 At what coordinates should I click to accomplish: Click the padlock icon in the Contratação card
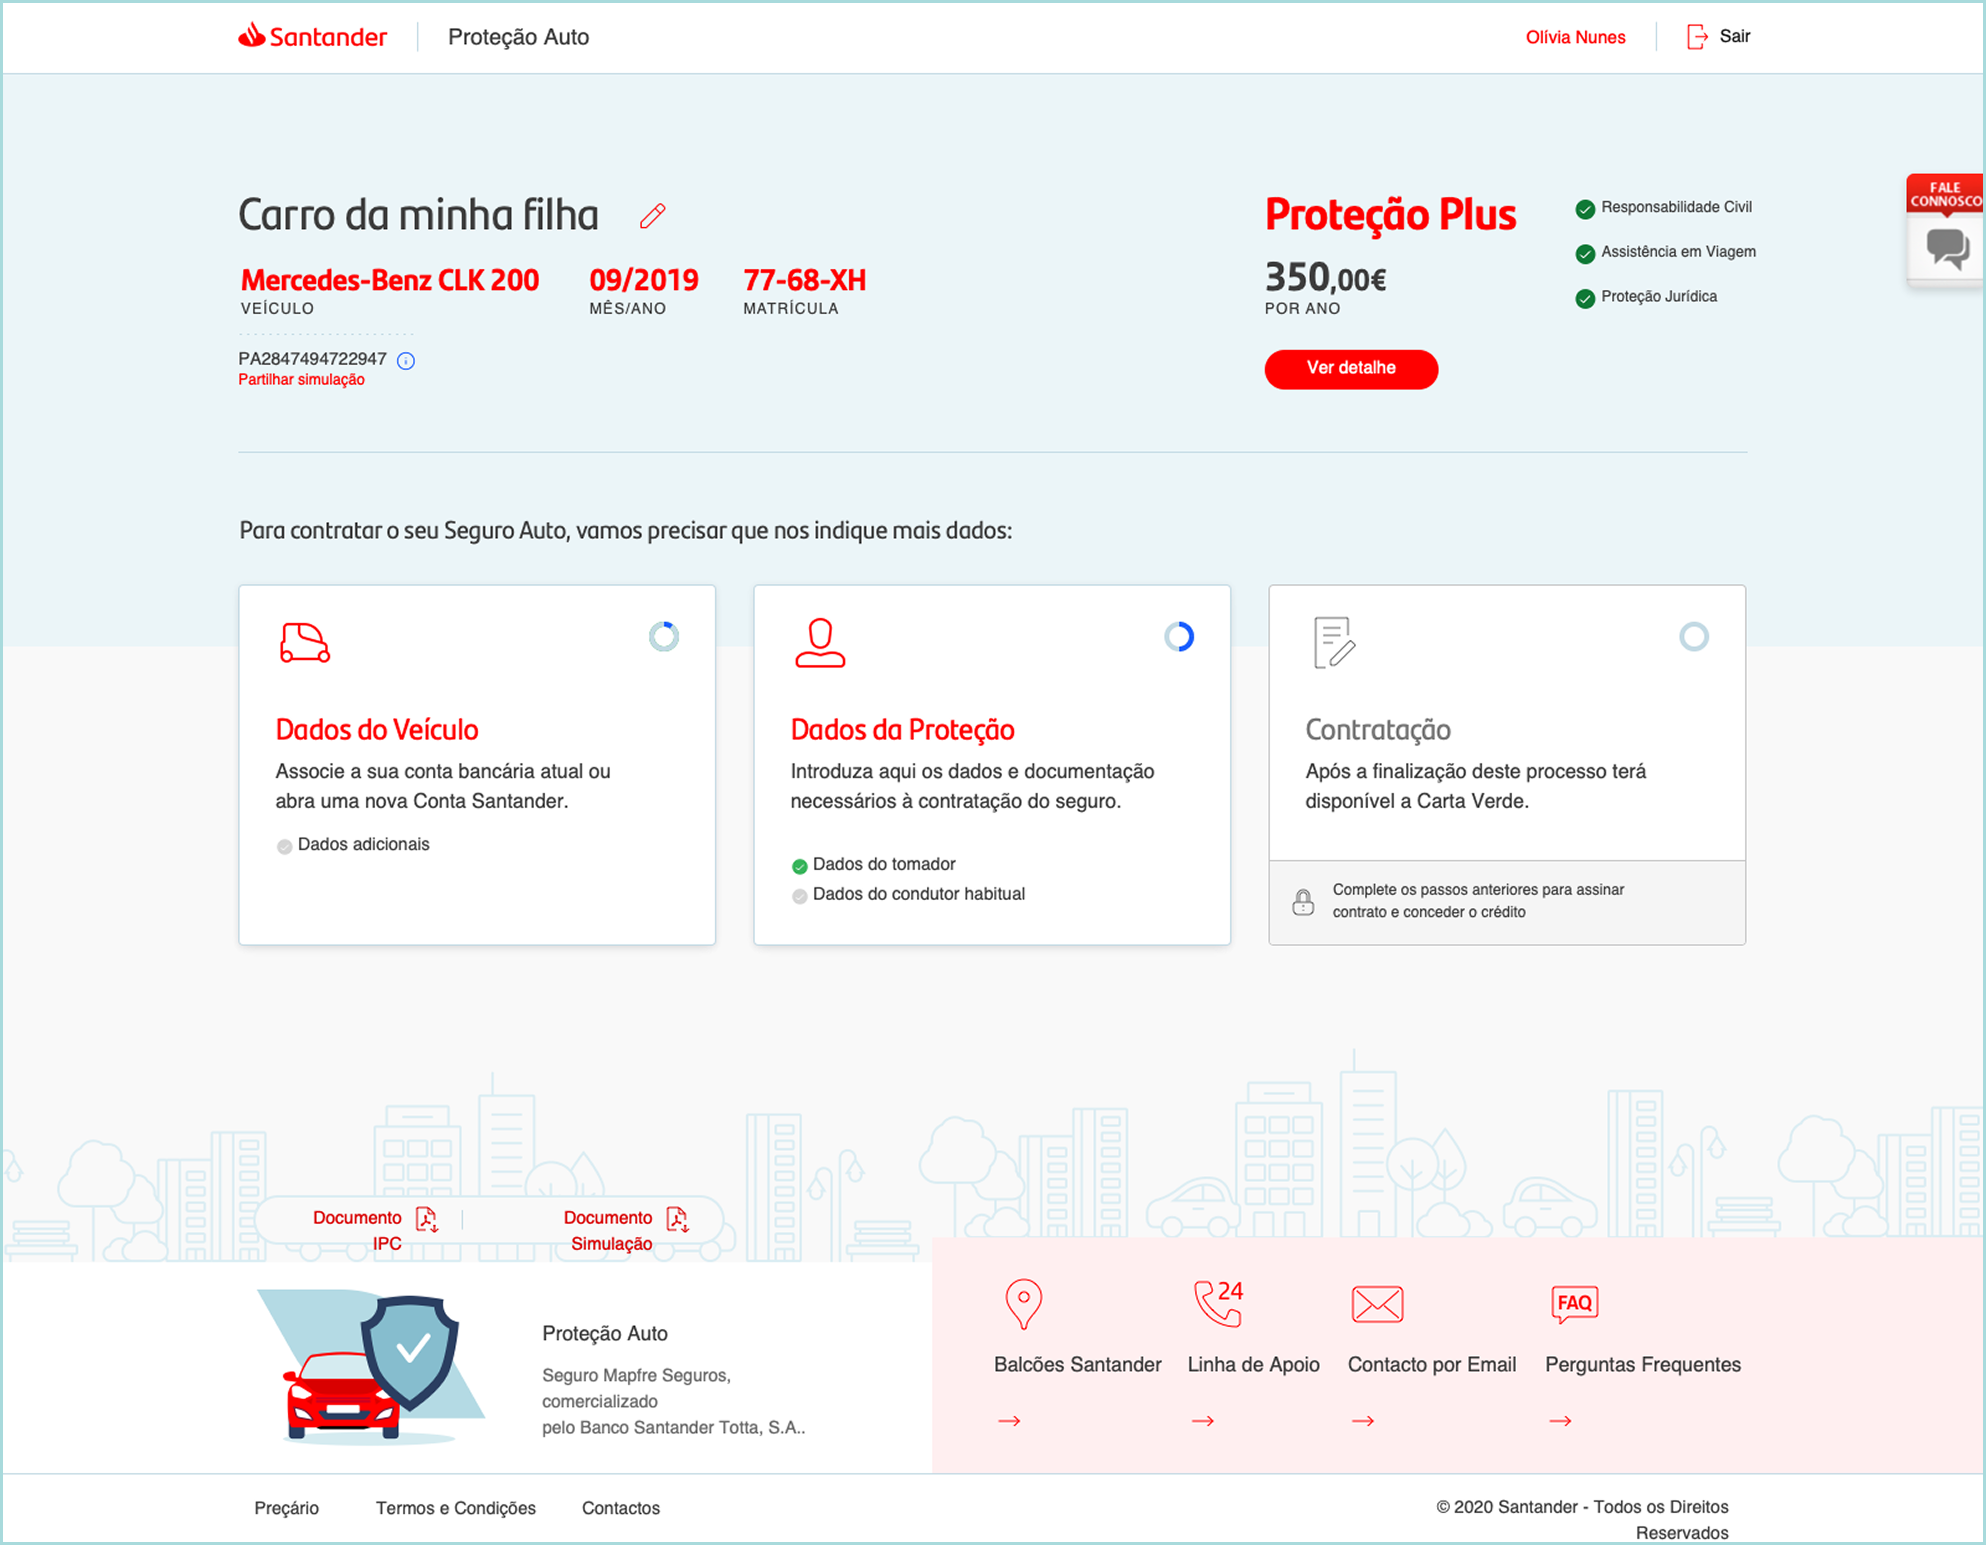(1303, 902)
